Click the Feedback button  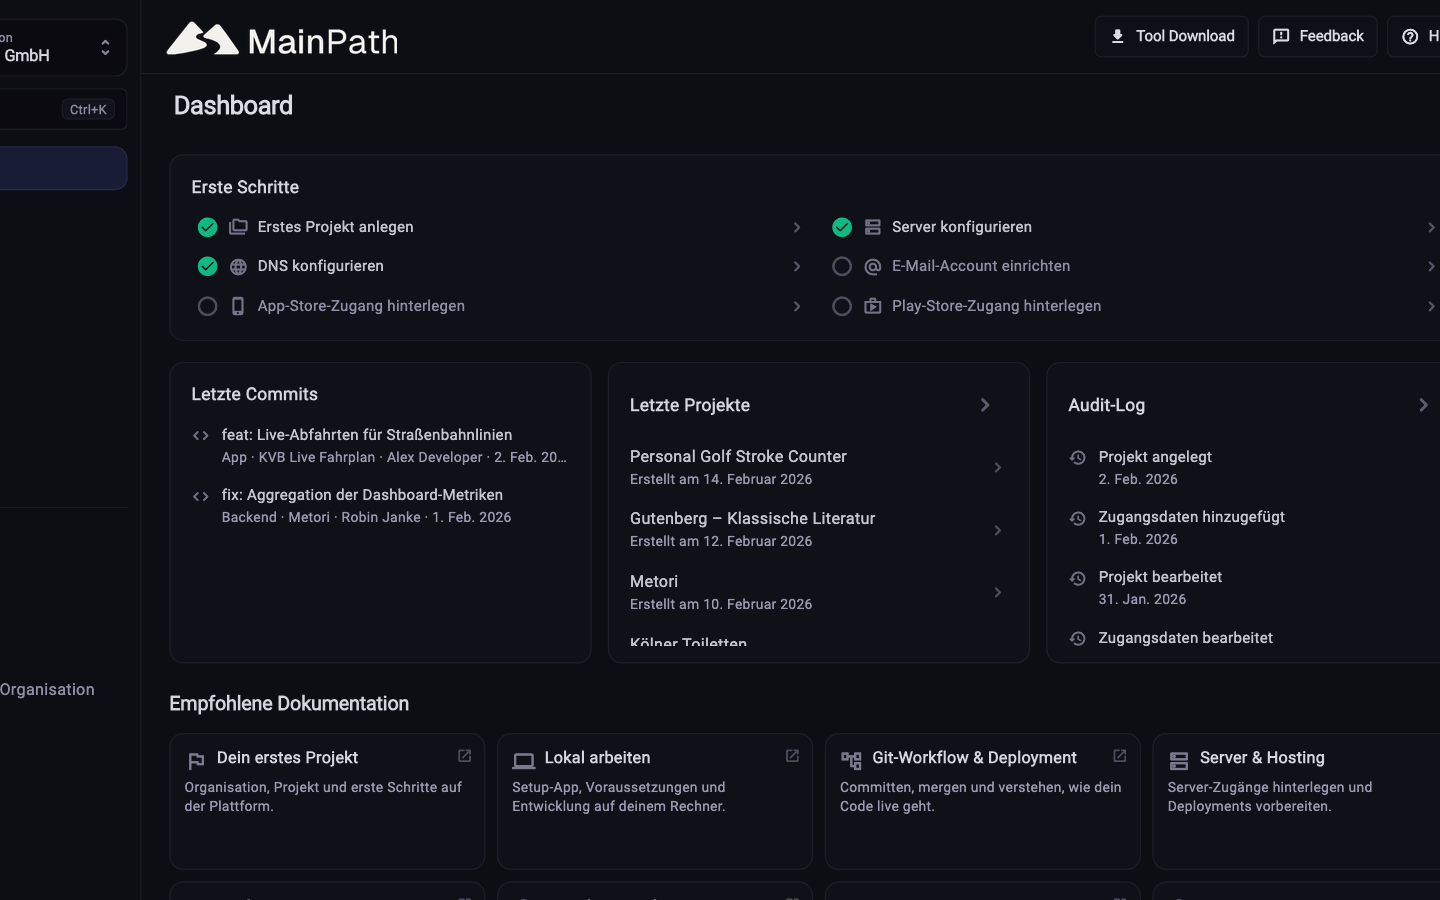click(x=1317, y=37)
